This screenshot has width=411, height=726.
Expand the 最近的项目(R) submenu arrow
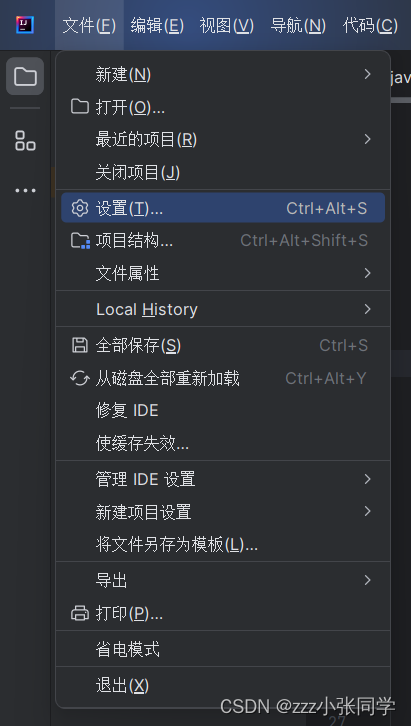367,139
